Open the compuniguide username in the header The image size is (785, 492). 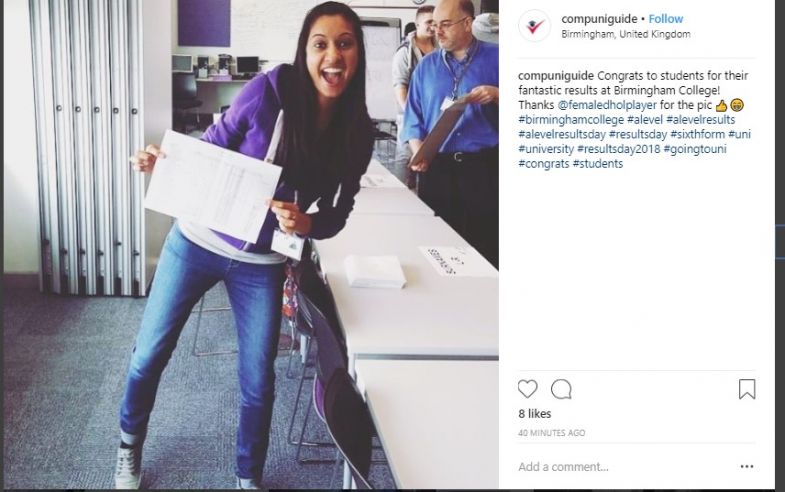click(599, 19)
